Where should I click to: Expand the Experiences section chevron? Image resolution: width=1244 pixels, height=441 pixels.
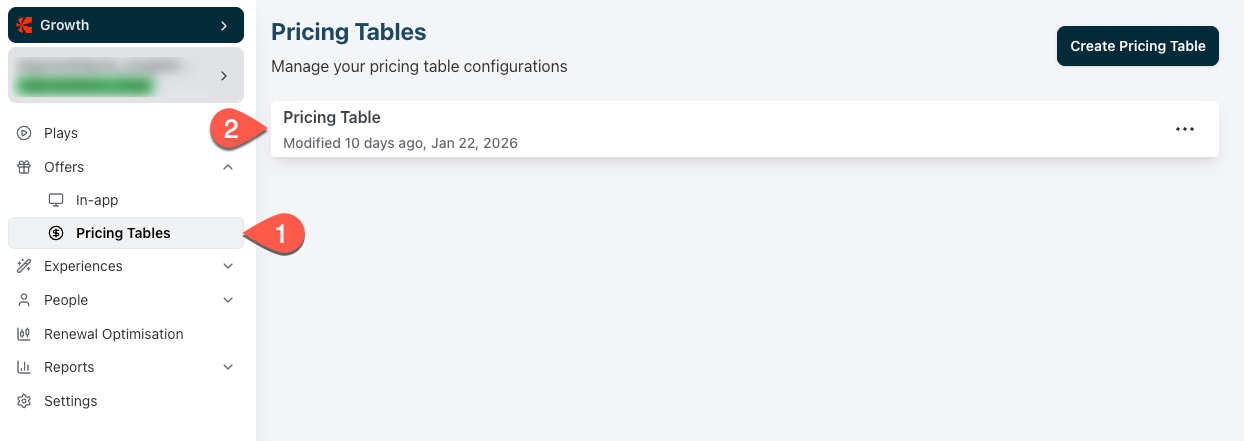(228, 266)
